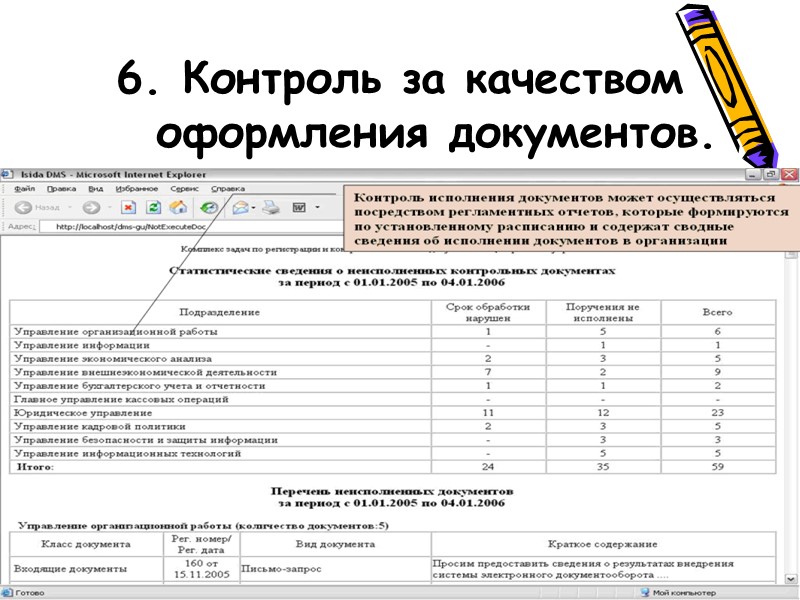Click the Internet Explorer title bar icon

tap(7, 174)
